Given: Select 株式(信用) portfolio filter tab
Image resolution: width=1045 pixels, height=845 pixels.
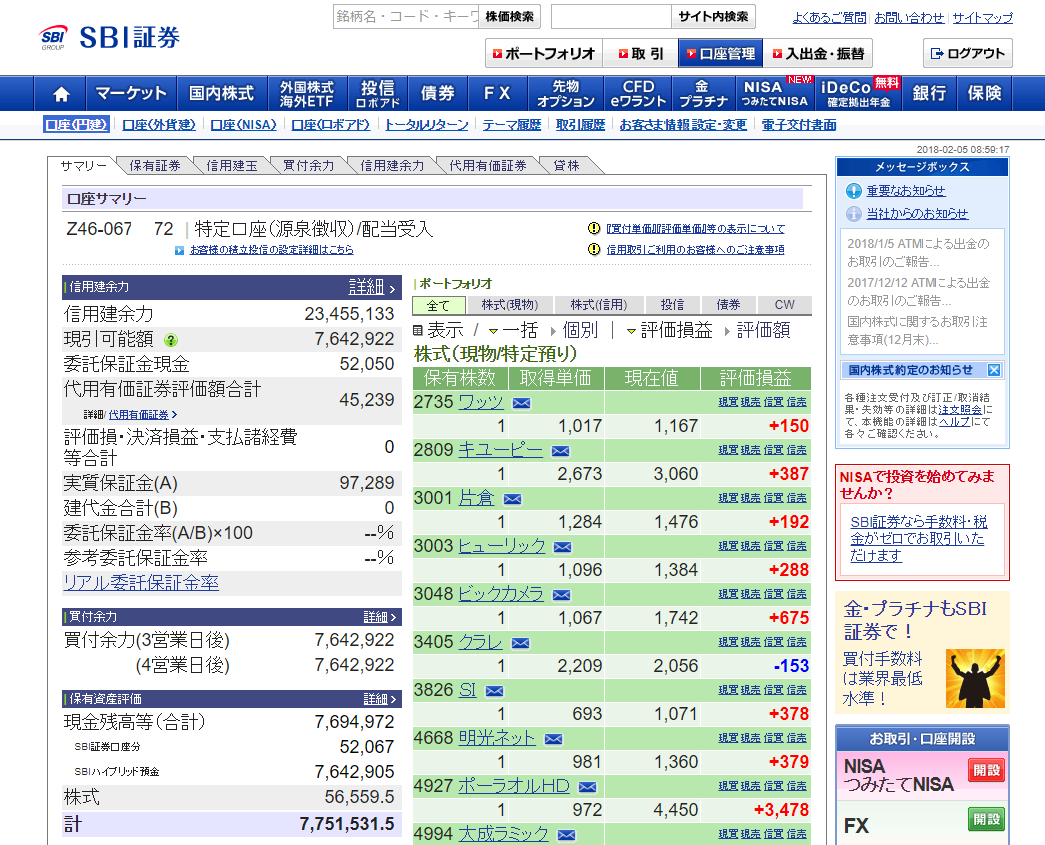Looking at the screenshot, I should (x=597, y=305).
